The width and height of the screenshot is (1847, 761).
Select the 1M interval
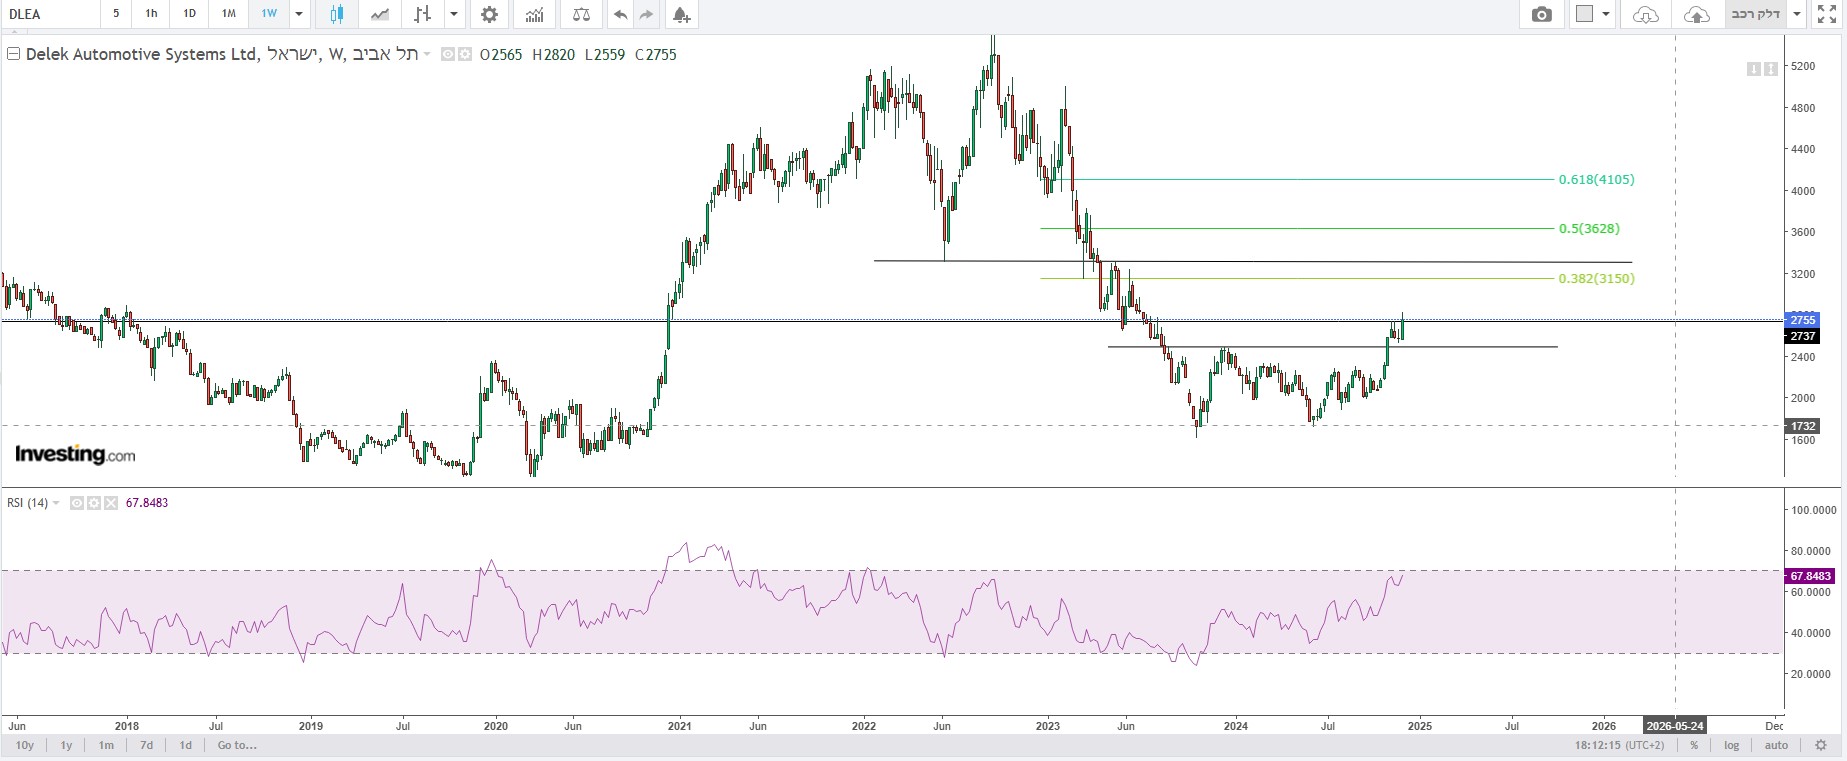point(229,14)
